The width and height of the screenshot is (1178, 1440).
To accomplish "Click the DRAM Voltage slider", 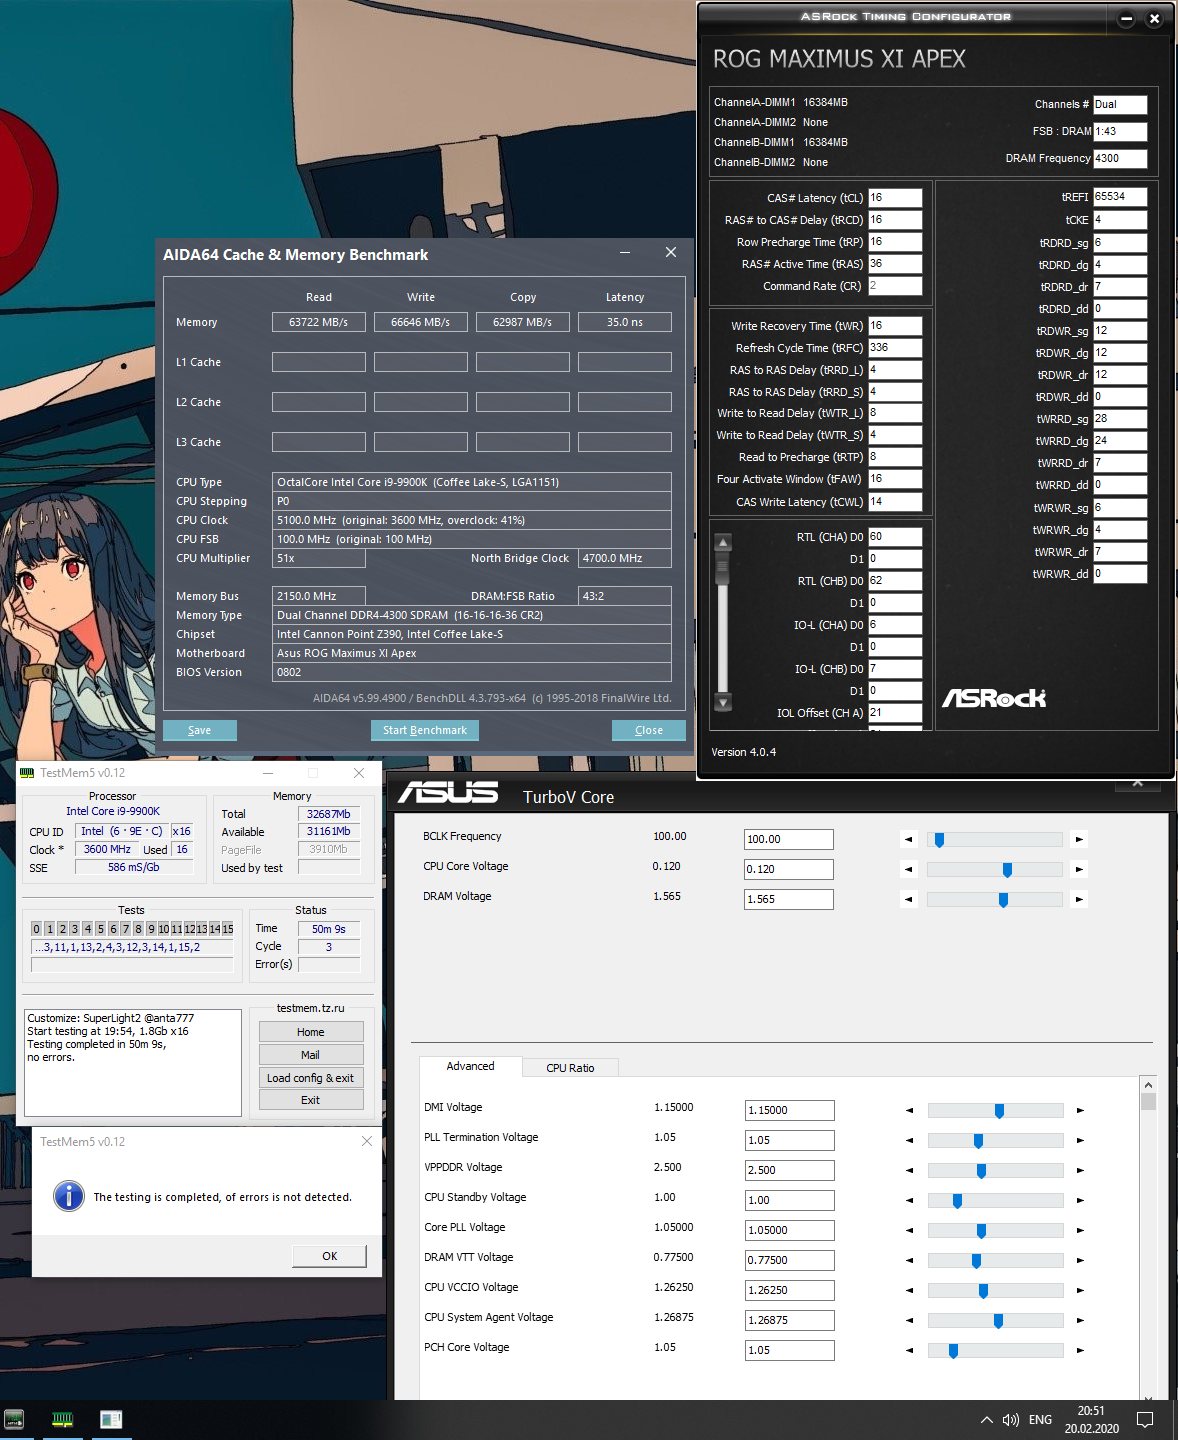I will 995,900.
